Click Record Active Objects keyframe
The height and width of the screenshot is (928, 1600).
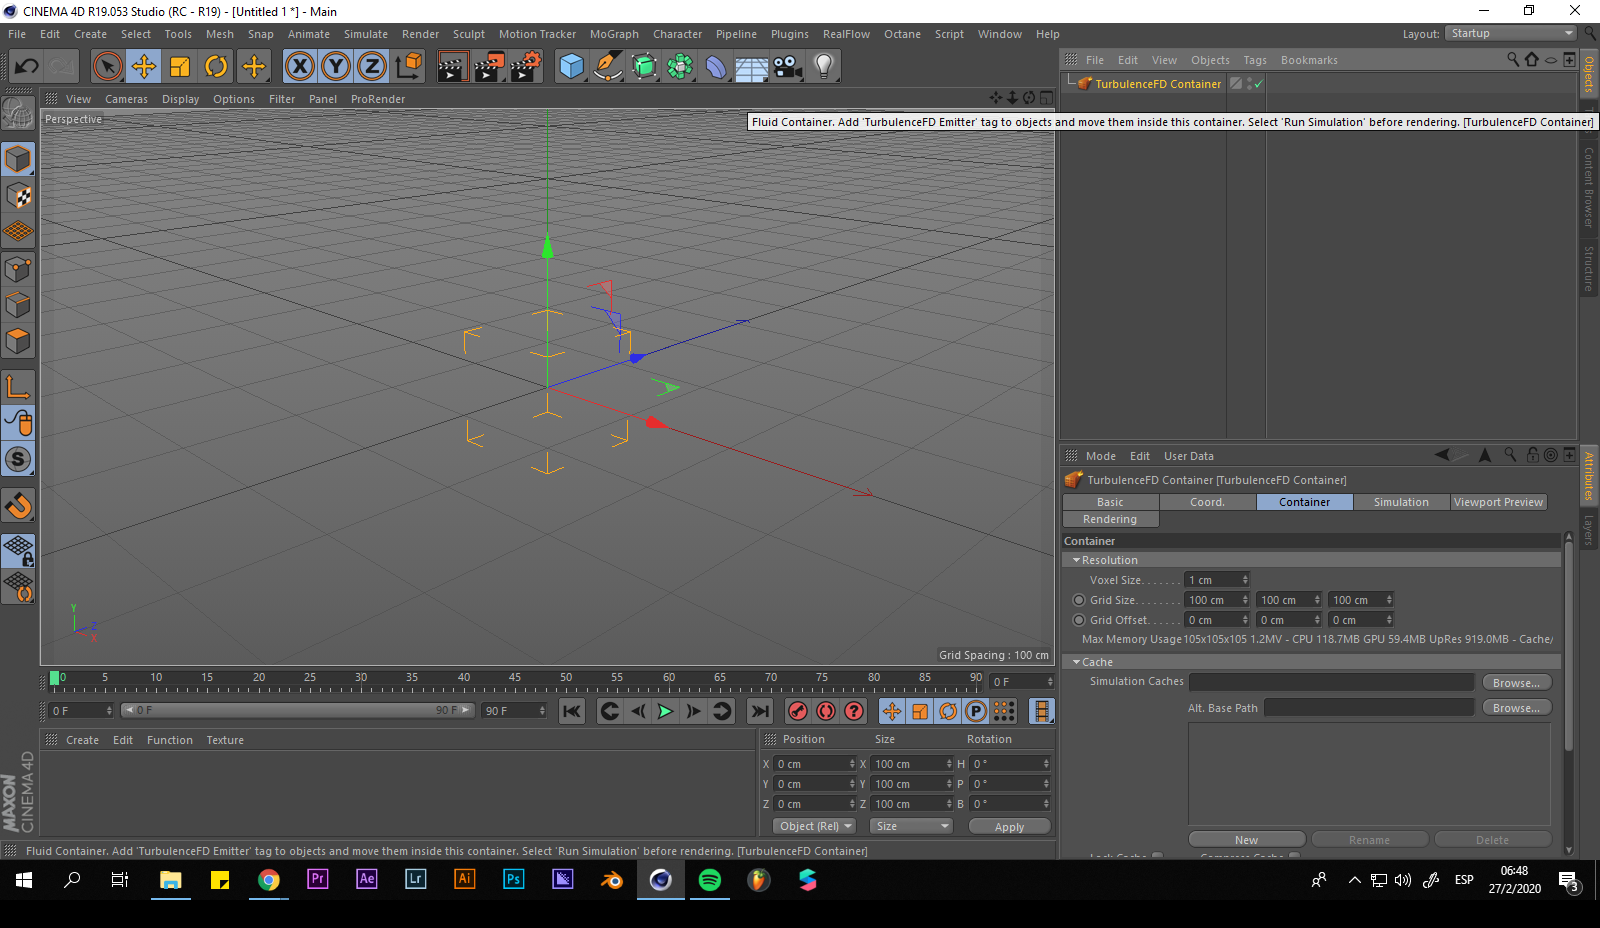(797, 711)
